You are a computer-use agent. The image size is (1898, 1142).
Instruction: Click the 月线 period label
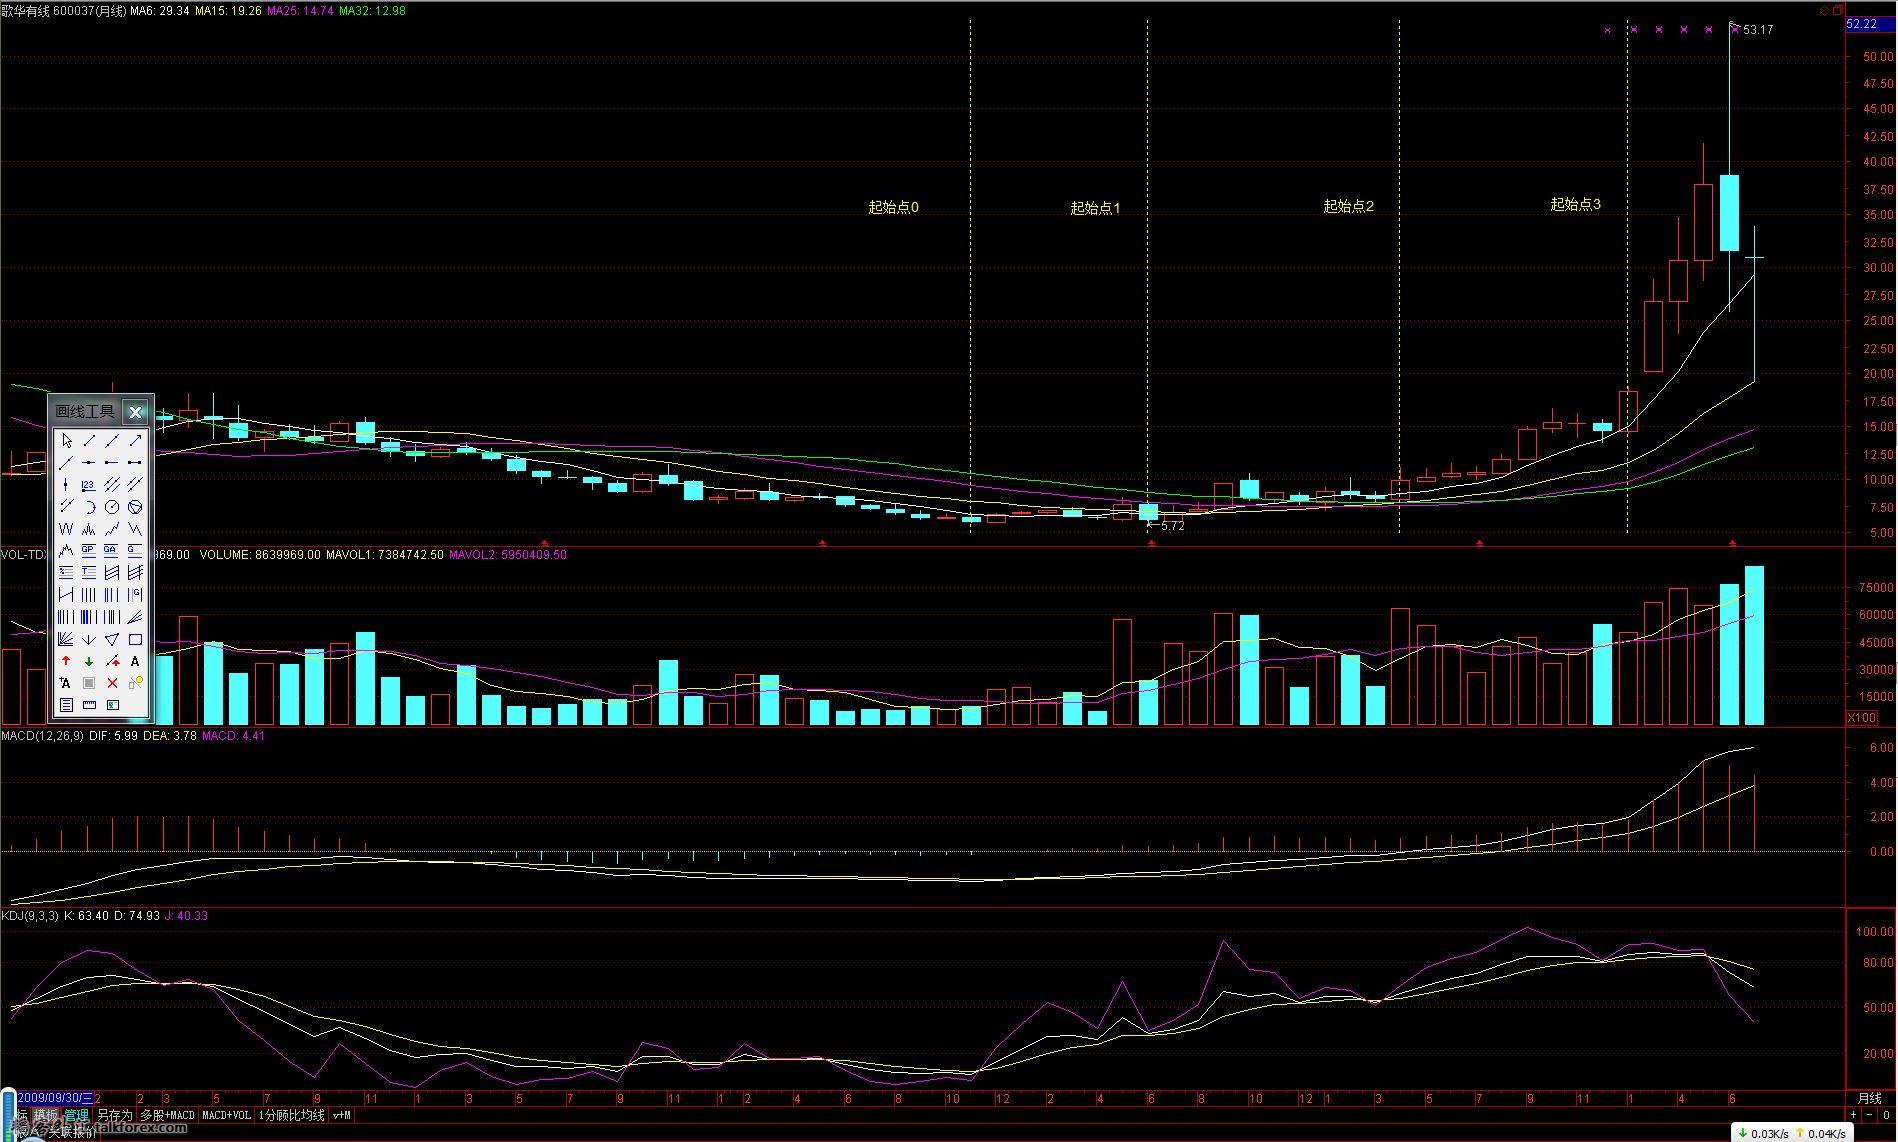pos(1869,1098)
